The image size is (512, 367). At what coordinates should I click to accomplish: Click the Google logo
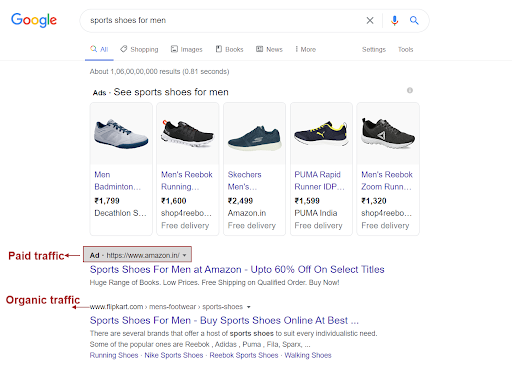(x=34, y=20)
